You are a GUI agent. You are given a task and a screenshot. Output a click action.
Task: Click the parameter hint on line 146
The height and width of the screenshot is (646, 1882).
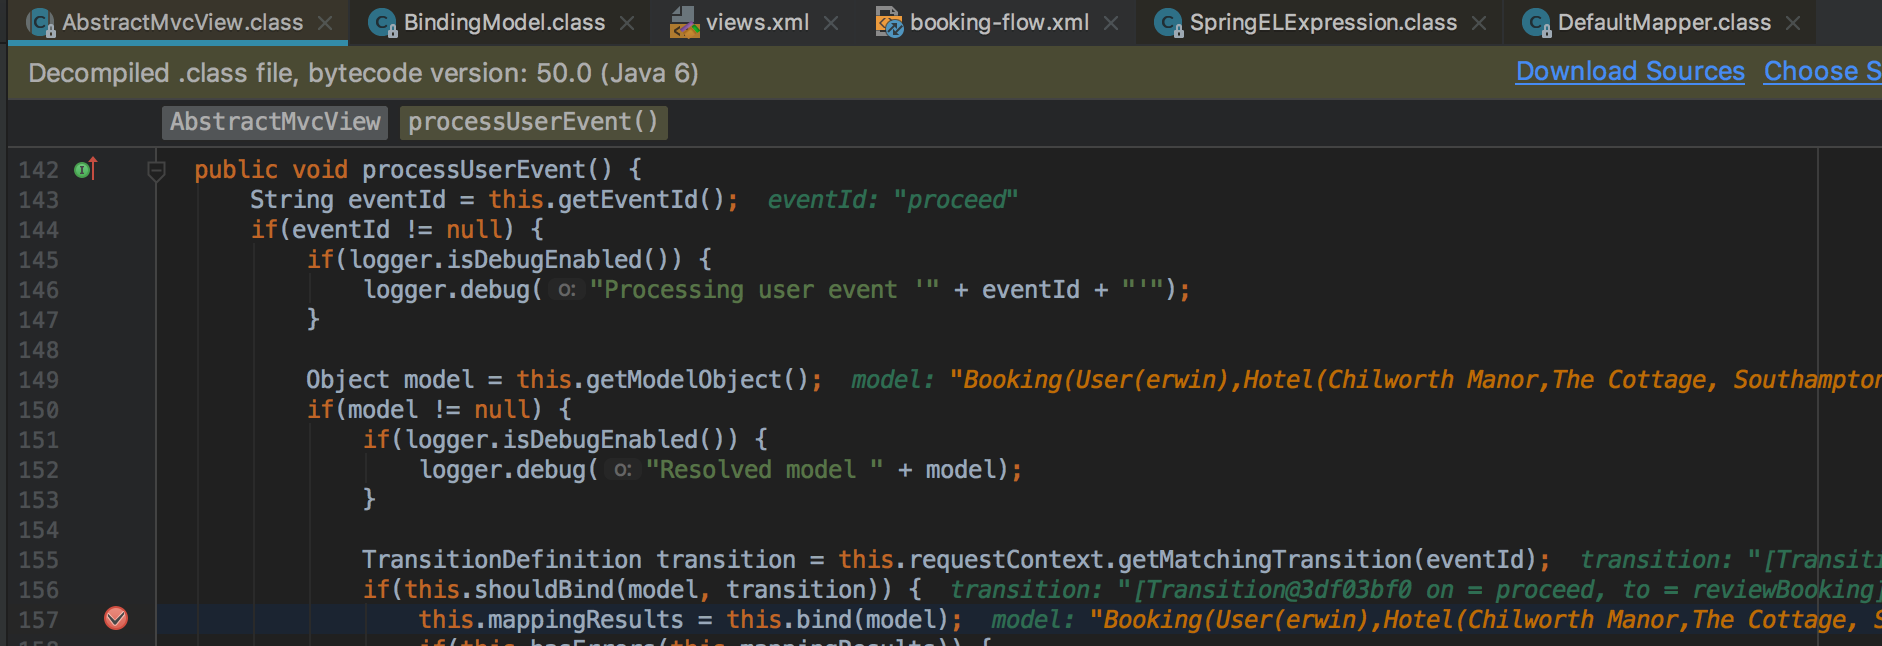567,290
